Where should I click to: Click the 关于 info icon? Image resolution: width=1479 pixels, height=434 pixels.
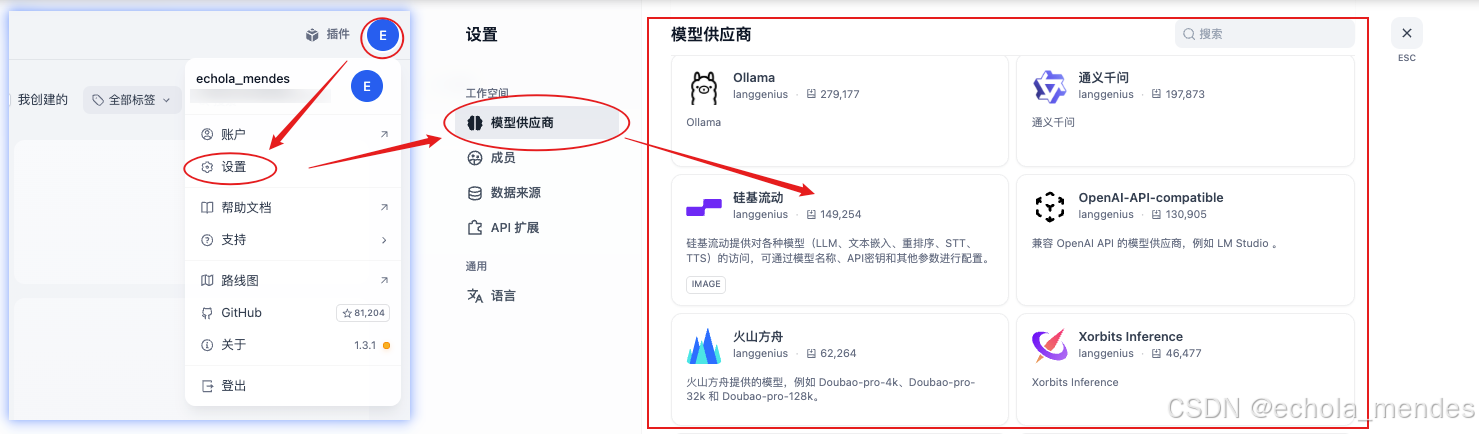click(207, 345)
